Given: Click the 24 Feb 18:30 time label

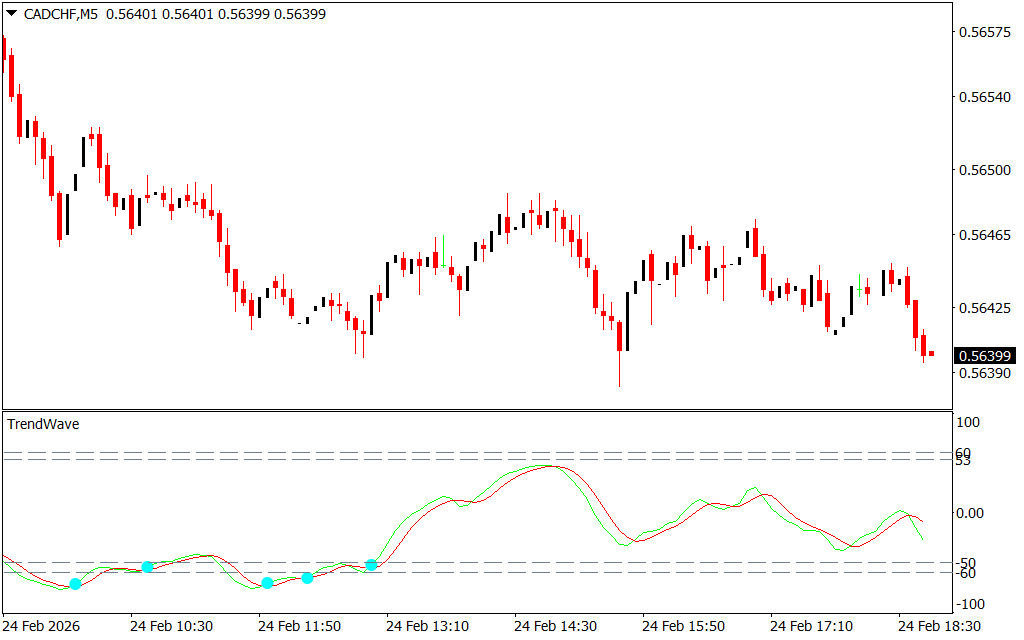Looking at the screenshot, I should click(939, 626).
